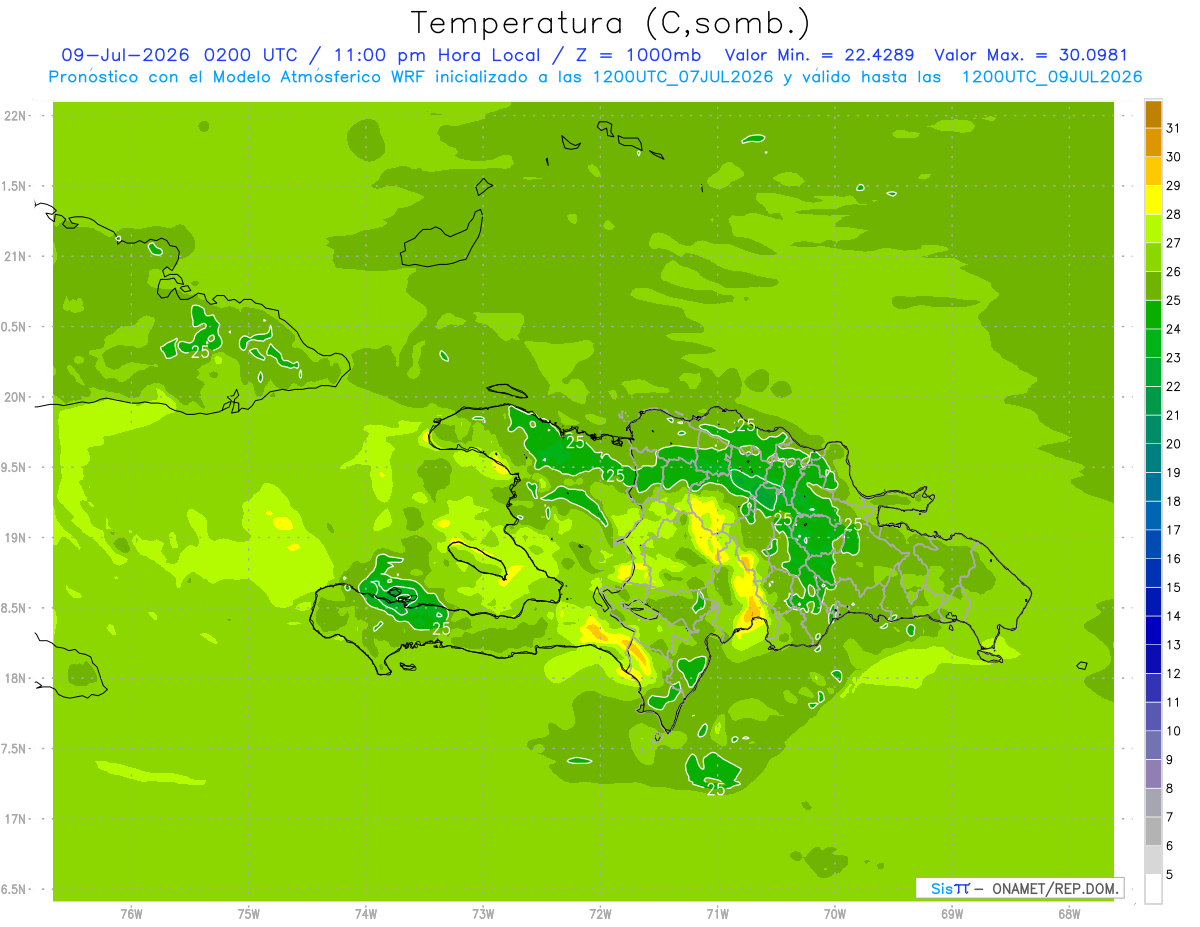Click the 'Valor Max. = 30.0981' value
This screenshot has width=1200, height=927.
(x=1031, y=55)
